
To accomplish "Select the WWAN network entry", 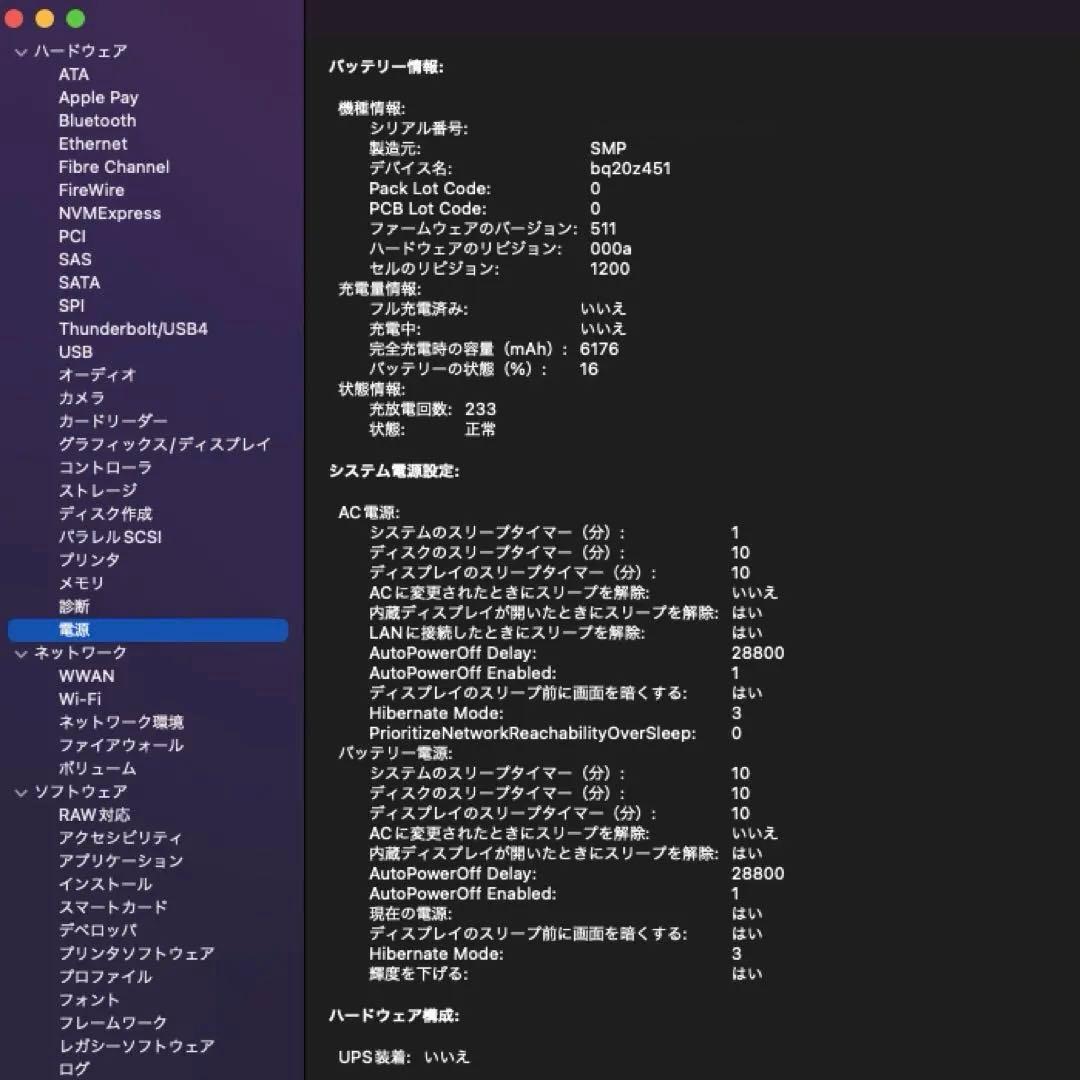I will coord(88,676).
